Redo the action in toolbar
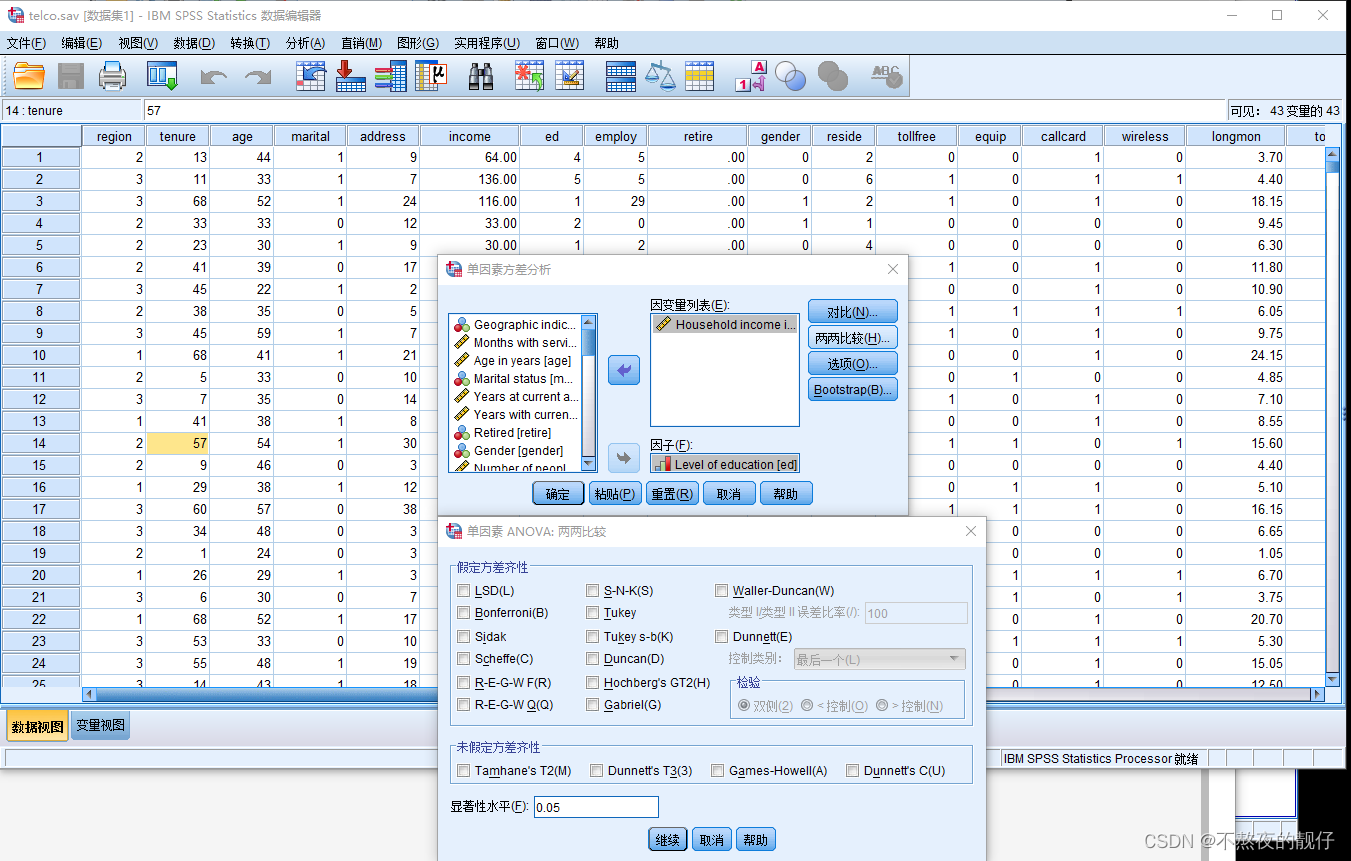The height and width of the screenshot is (861, 1351). pyautogui.click(x=258, y=76)
